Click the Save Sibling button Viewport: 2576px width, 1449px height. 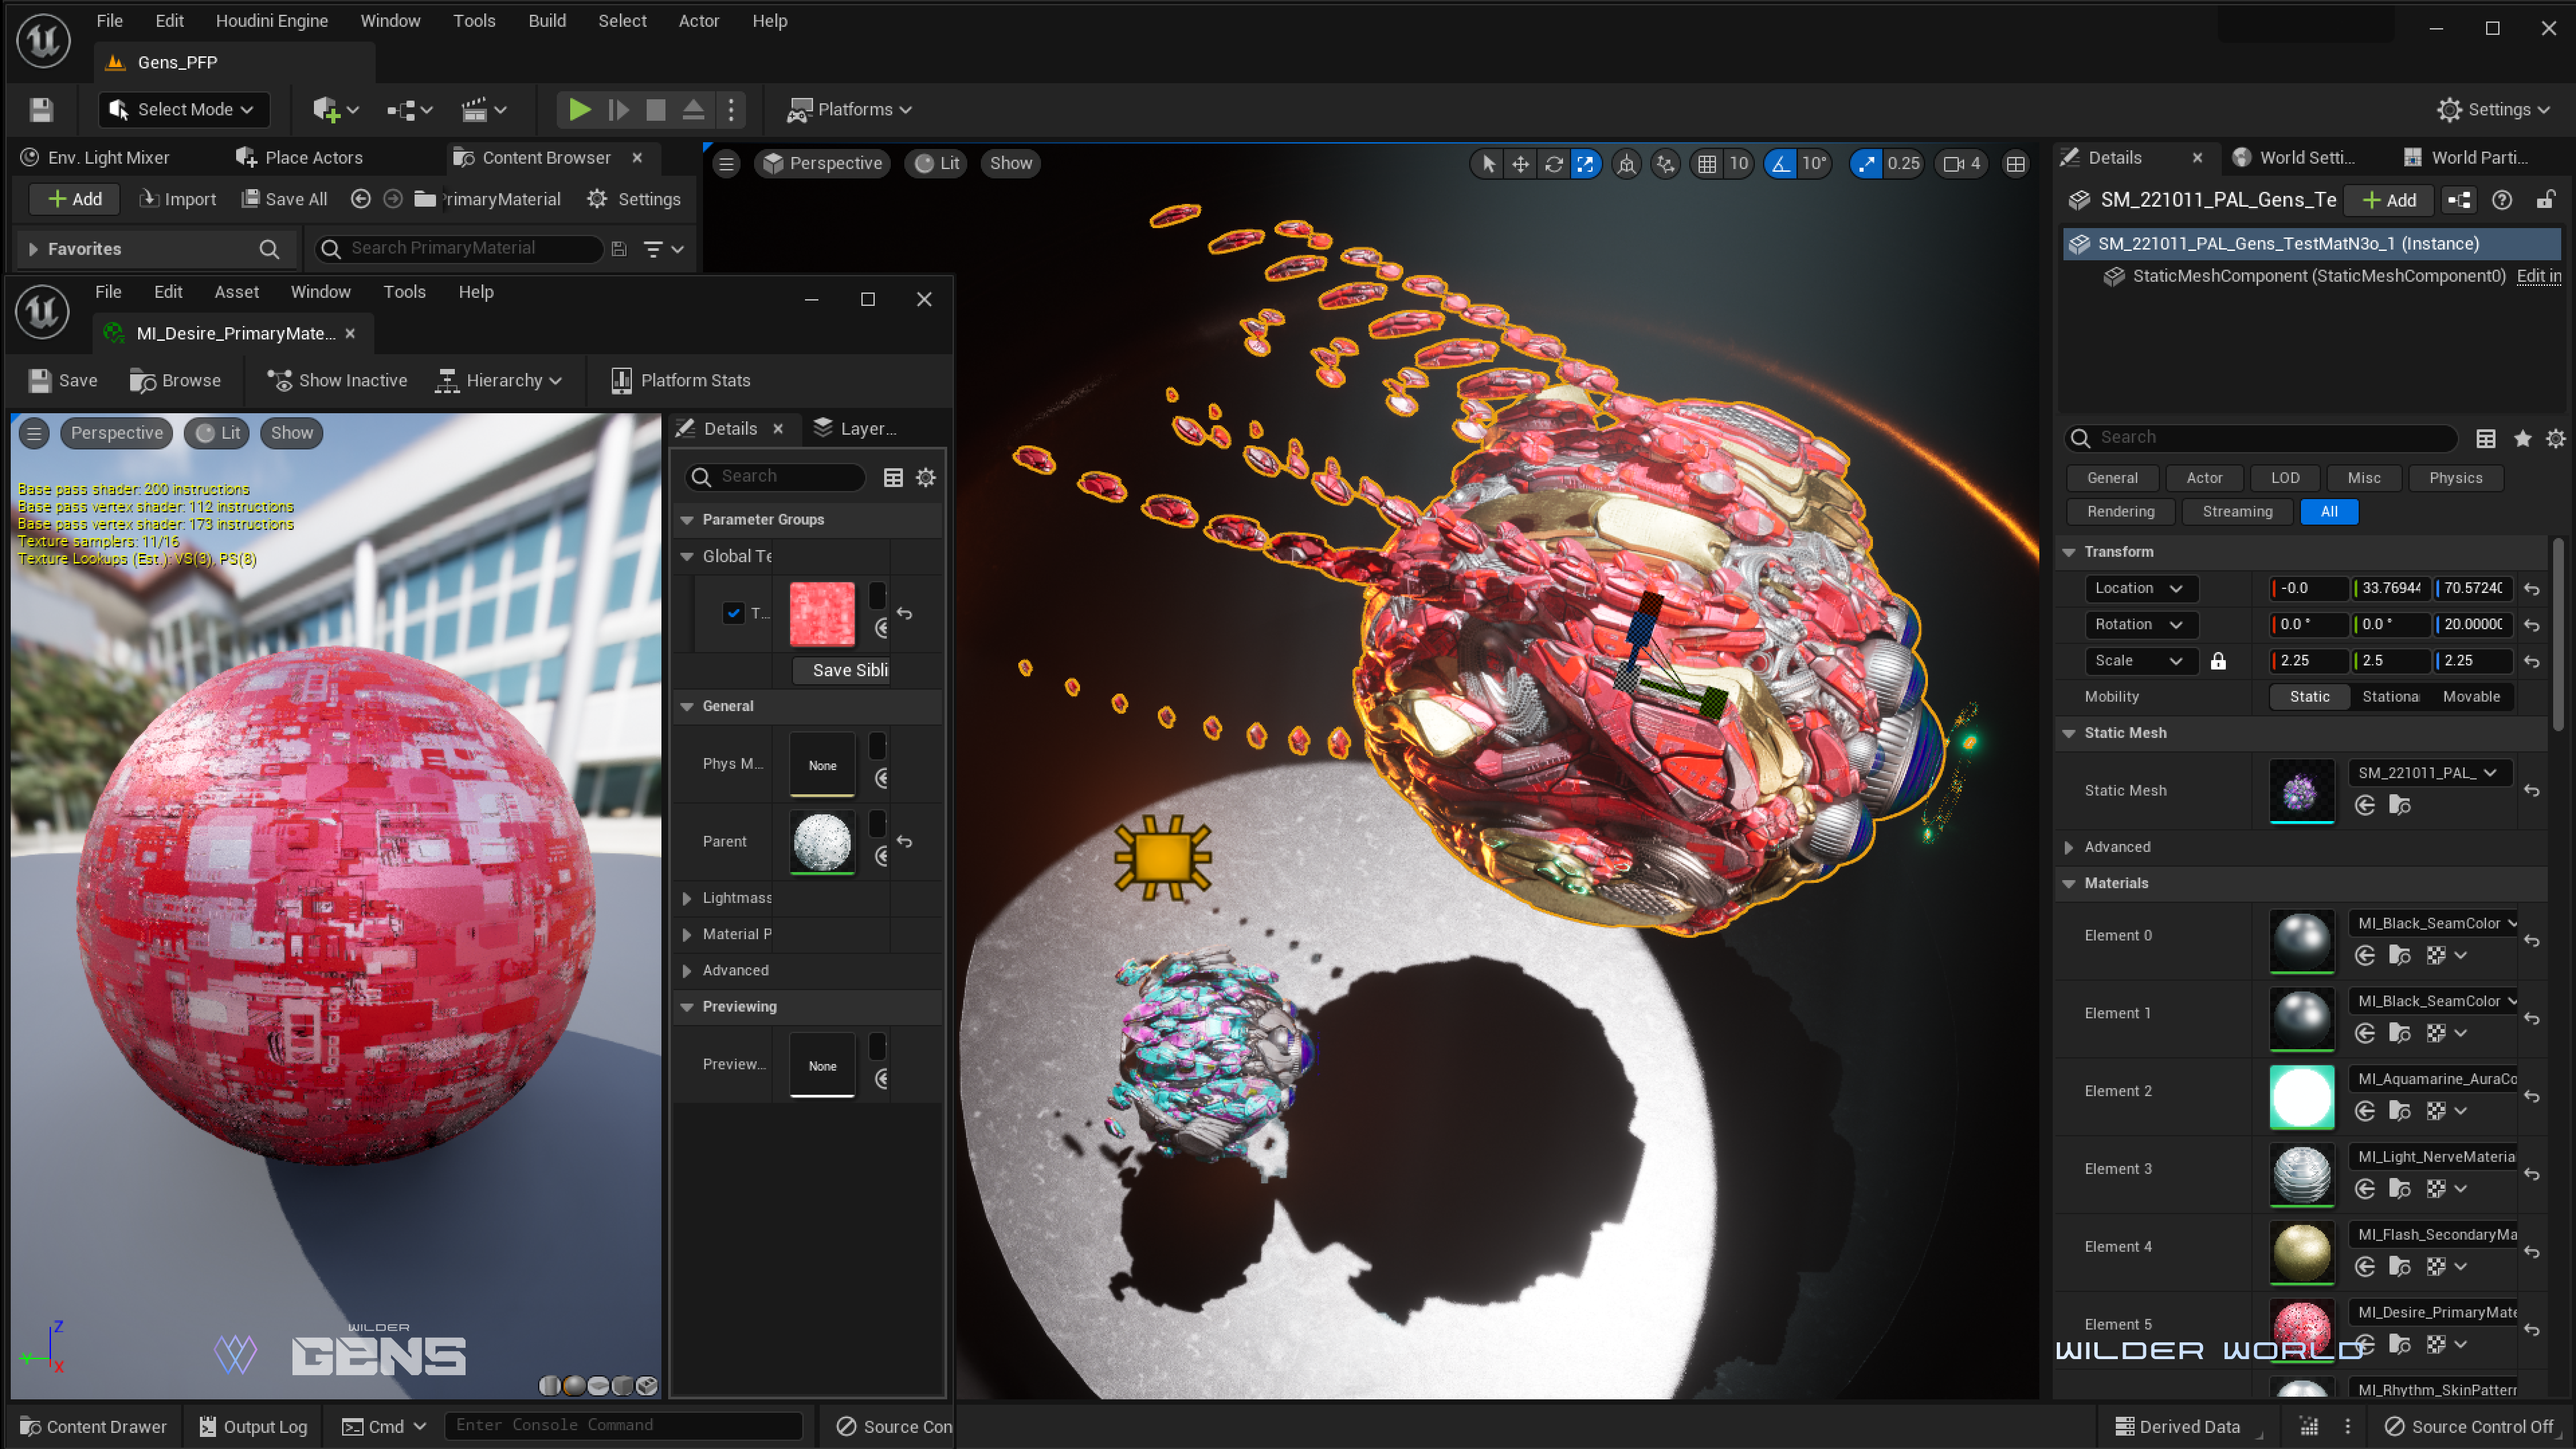pyautogui.click(x=849, y=670)
